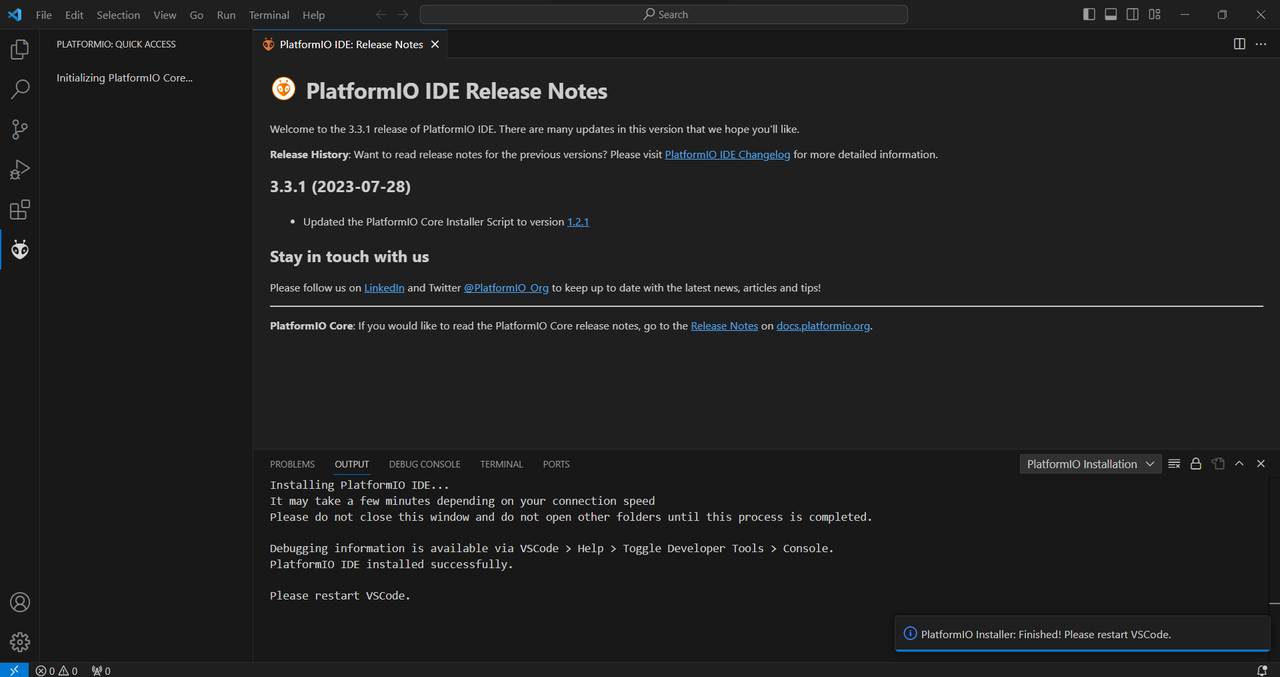The height and width of the screenshot is (677, 1280).
Task: Click 'PlatformIO IDE installed successfully.' output line
Action: pyautogui.click(x=391, y=565)
